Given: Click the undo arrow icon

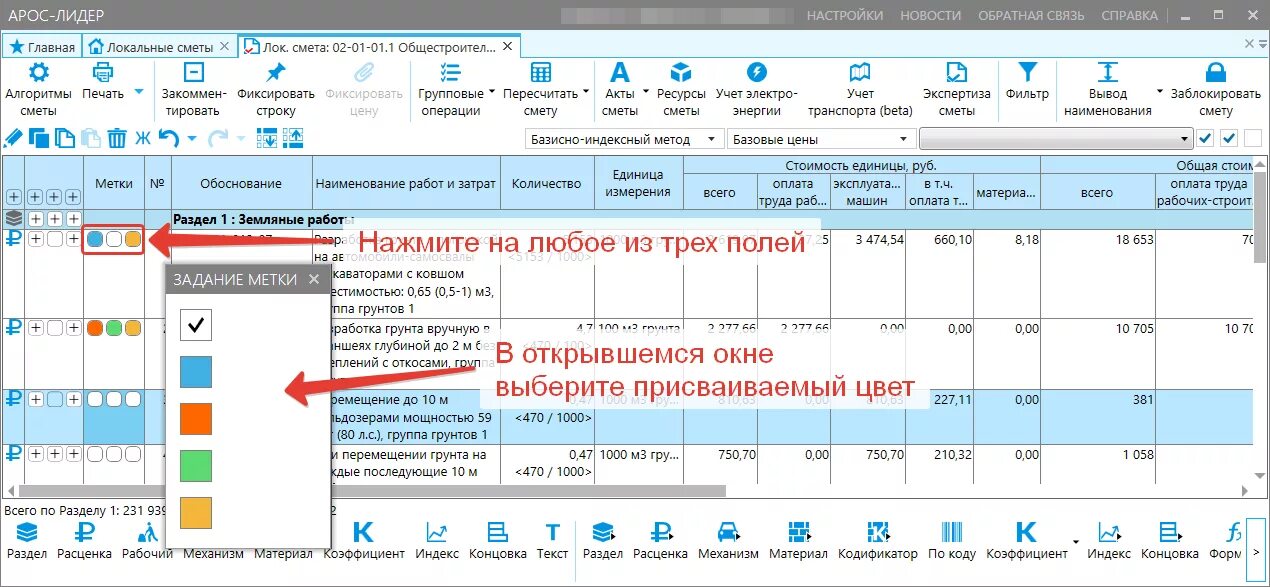Looking at the screenshot, I should [168, 138].
